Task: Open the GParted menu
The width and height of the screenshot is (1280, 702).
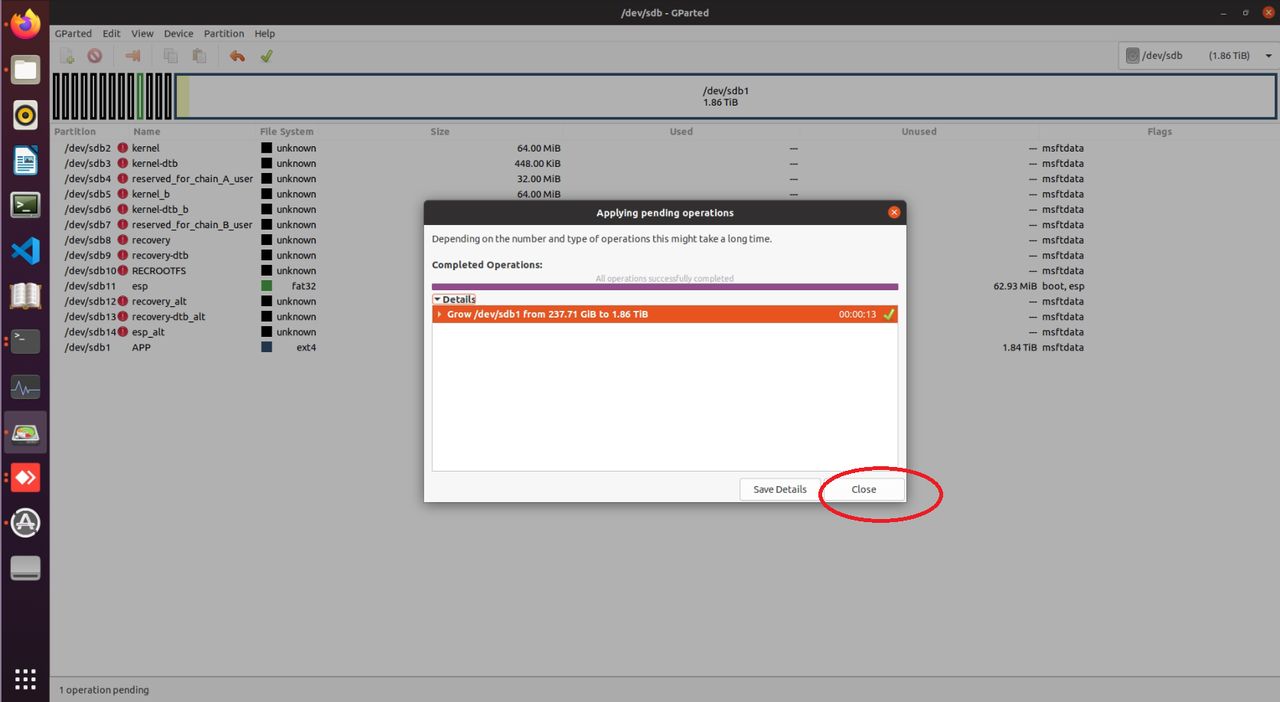Action: (x=74, y=33)
